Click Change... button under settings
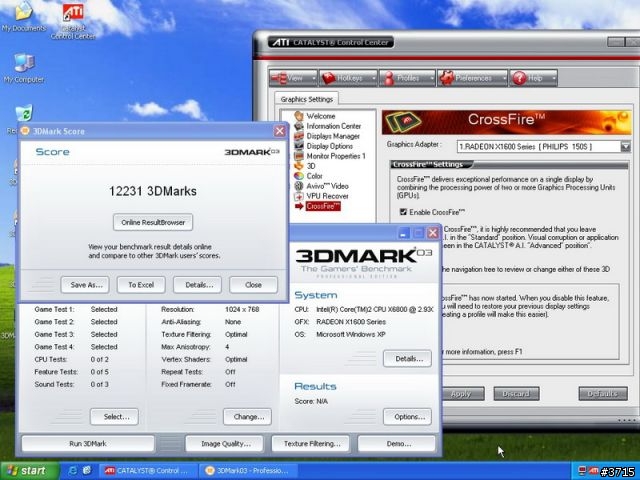Image resolution: width=640 pixels, height=480 pixels. pyautogui.click(x=247, y=417)
